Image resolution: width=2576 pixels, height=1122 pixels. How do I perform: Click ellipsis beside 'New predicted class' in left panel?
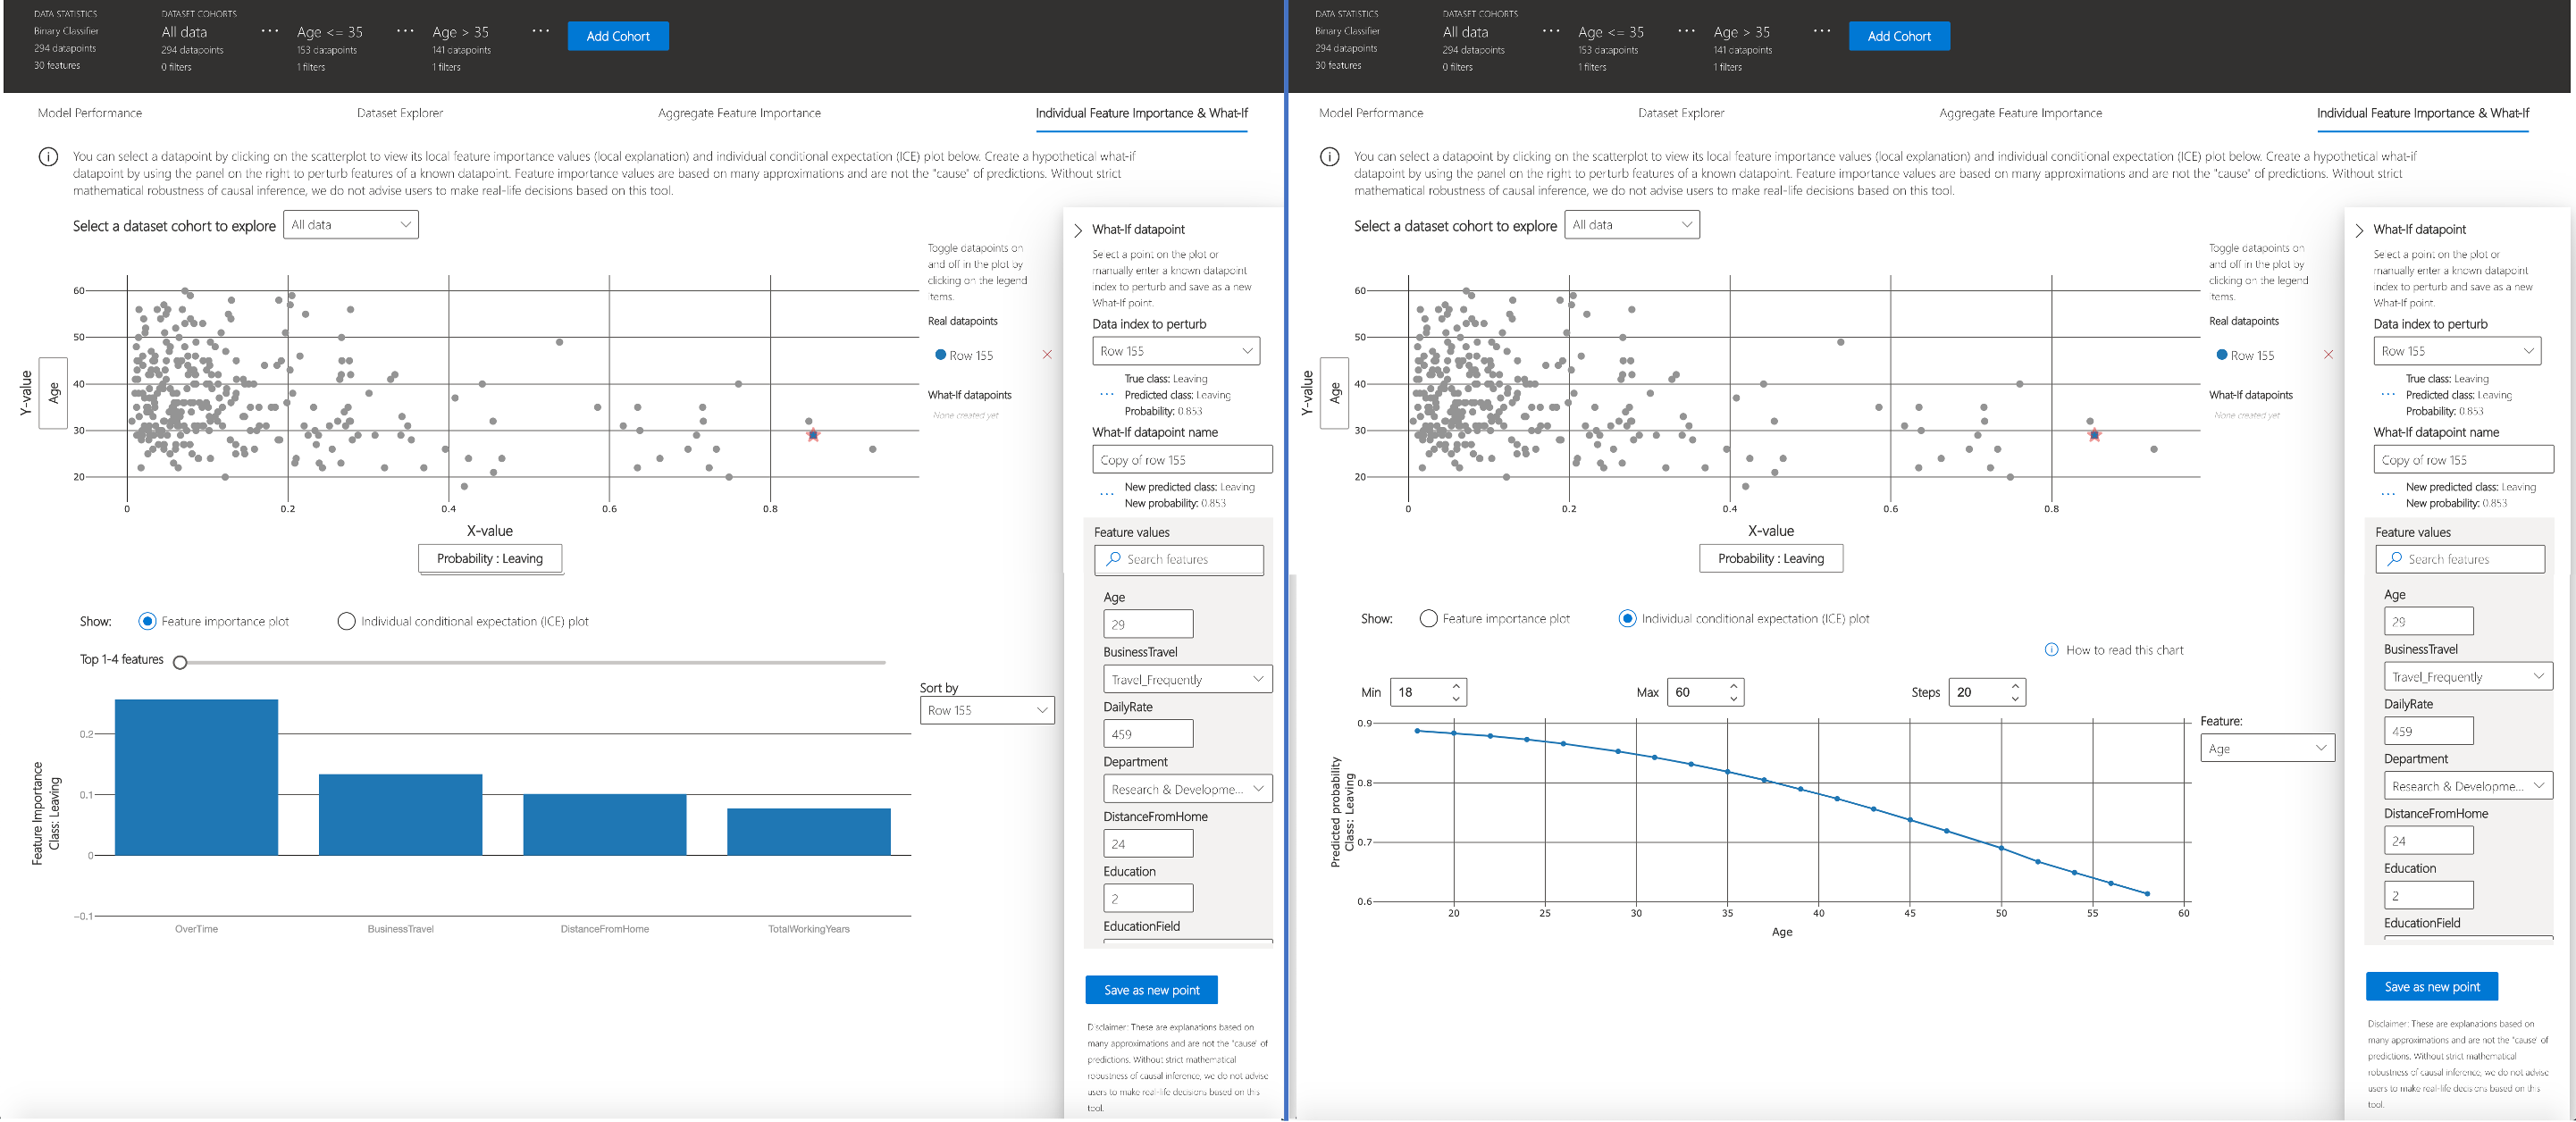[x=1106, y=494]
